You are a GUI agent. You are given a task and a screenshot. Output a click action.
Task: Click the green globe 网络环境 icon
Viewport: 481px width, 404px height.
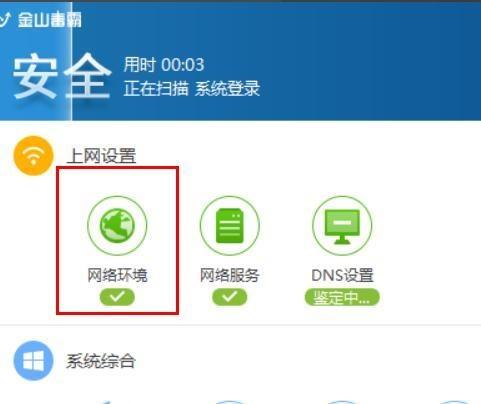[117, 225]
